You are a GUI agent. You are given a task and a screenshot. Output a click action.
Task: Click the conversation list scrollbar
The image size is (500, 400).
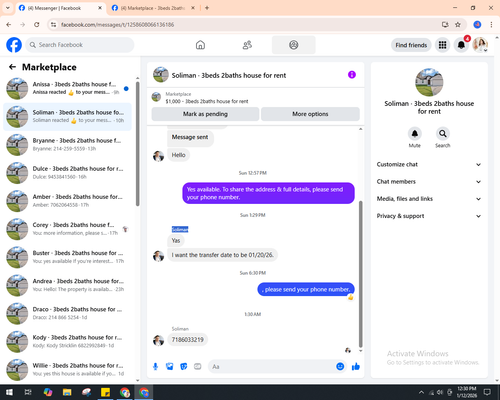(137, 144)
